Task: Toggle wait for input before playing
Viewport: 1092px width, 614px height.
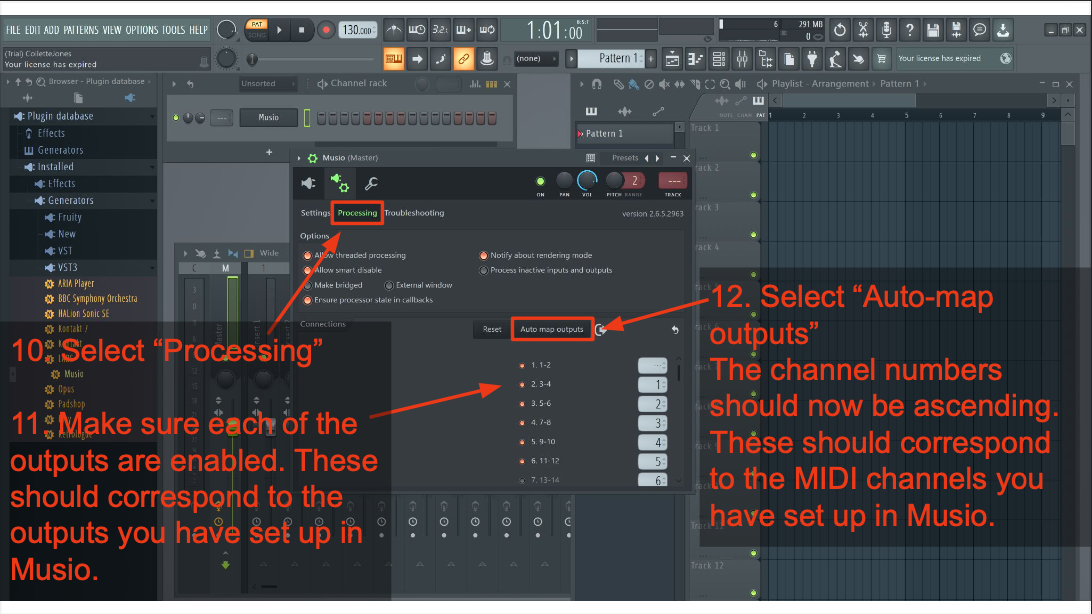Action: [x=417, y=30]
